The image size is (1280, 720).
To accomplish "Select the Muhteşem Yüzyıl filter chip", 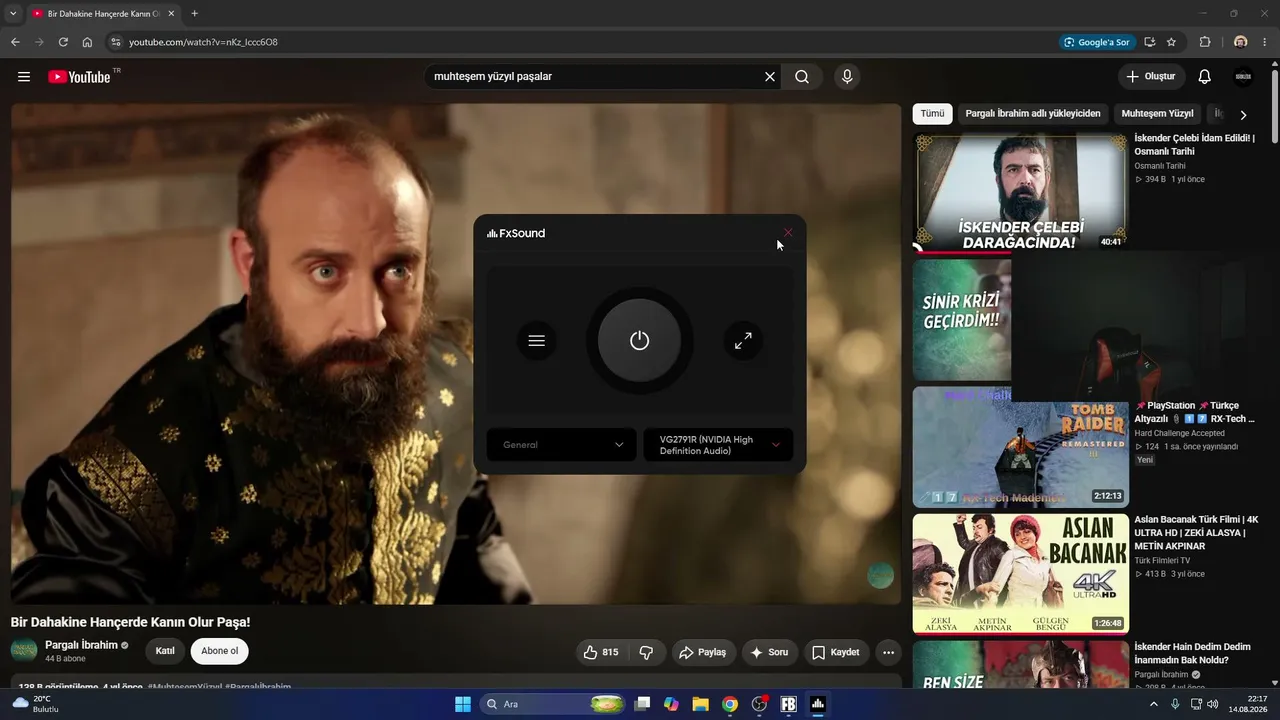I will [x=1157, y=114].
